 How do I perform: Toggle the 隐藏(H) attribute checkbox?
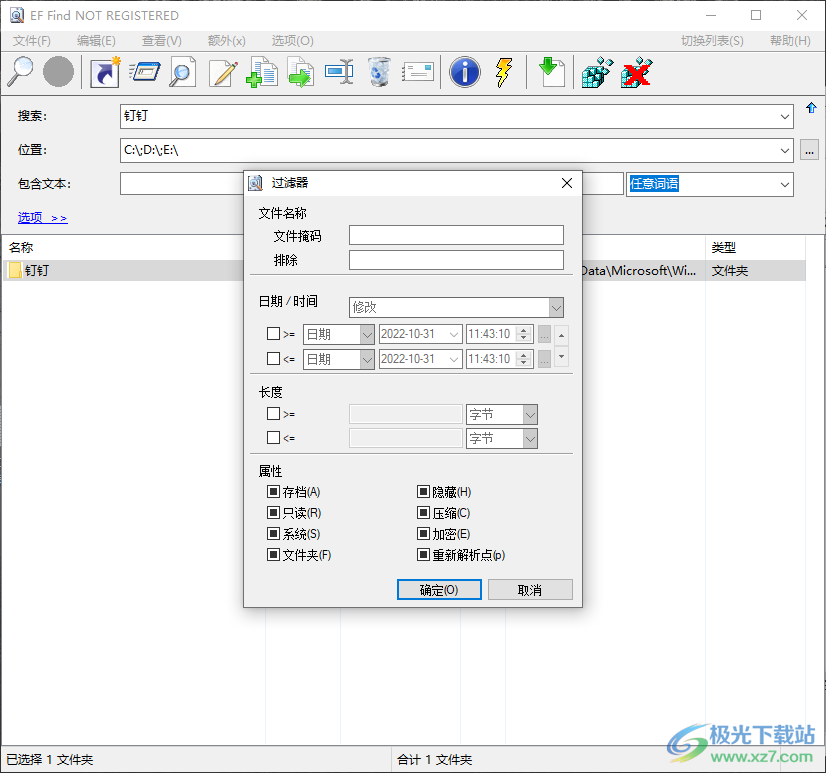coord(423,492)
